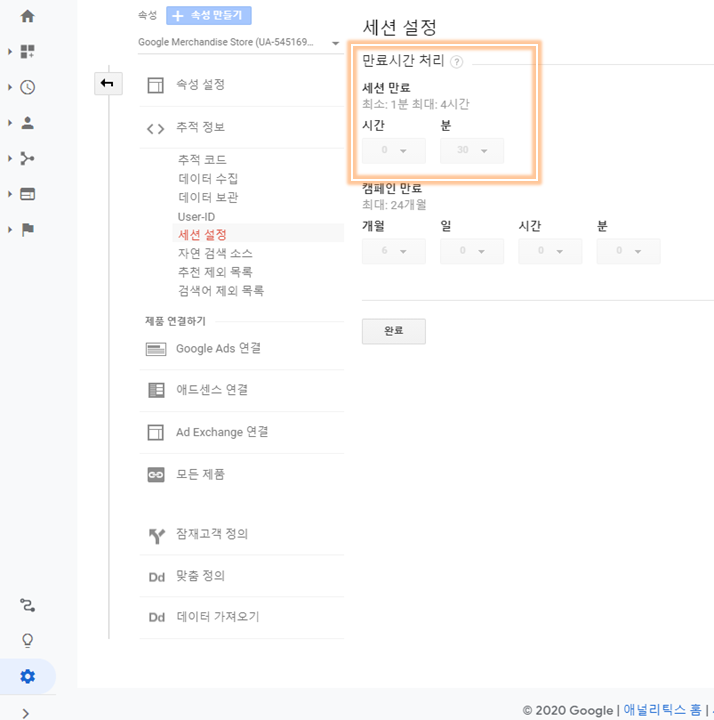Screen dimensions: 714x720
Task: Click the 완료 button
Action: pos(394,331)
